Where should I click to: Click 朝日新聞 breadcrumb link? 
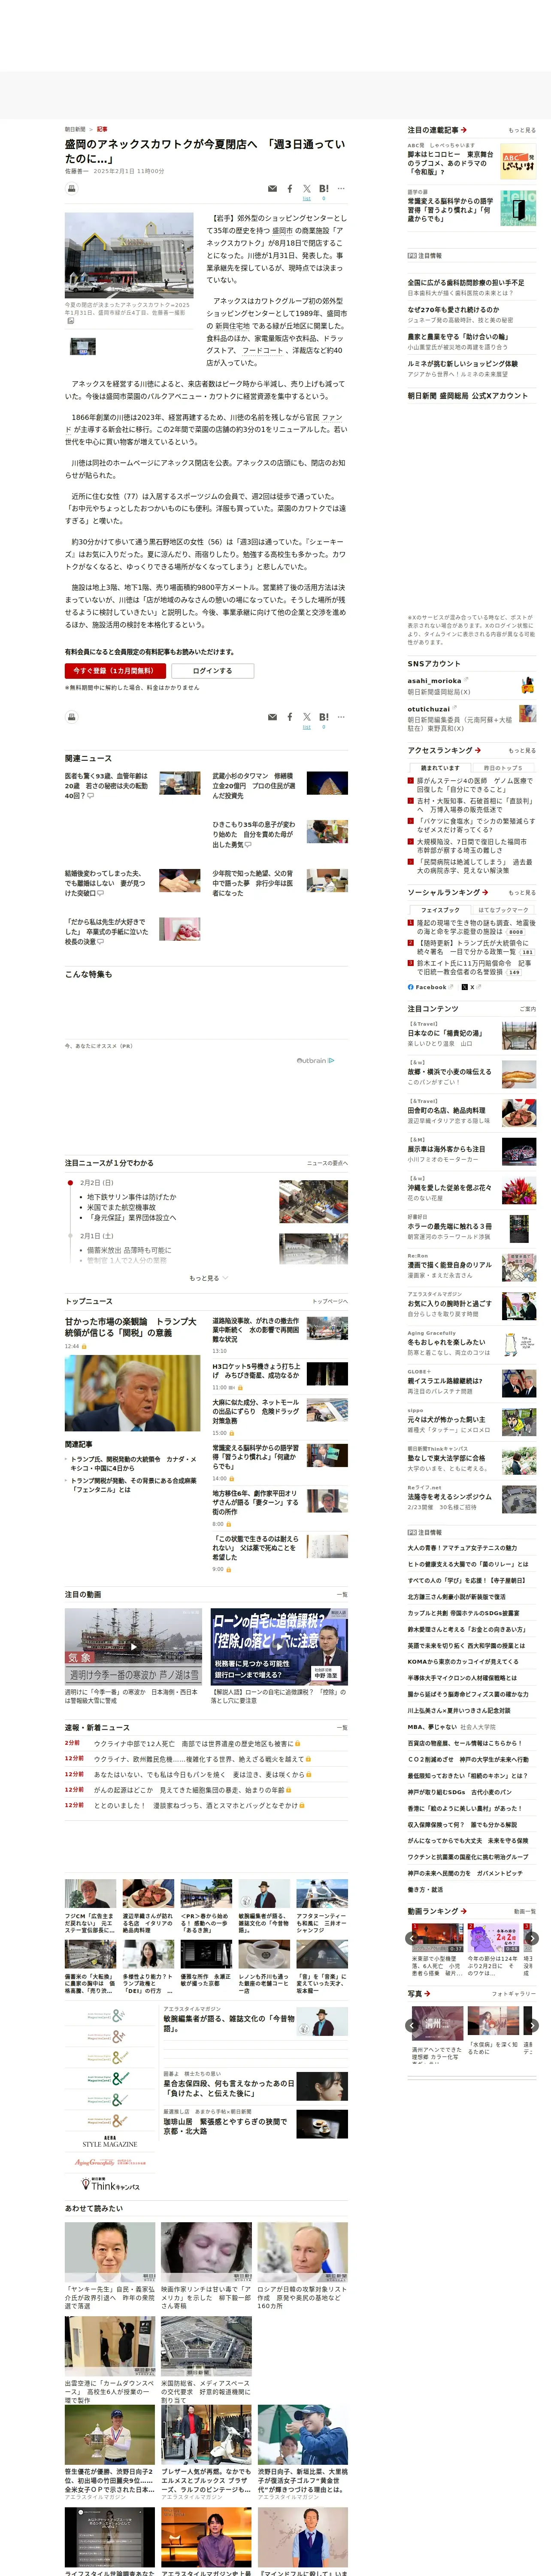click(75, 129)
